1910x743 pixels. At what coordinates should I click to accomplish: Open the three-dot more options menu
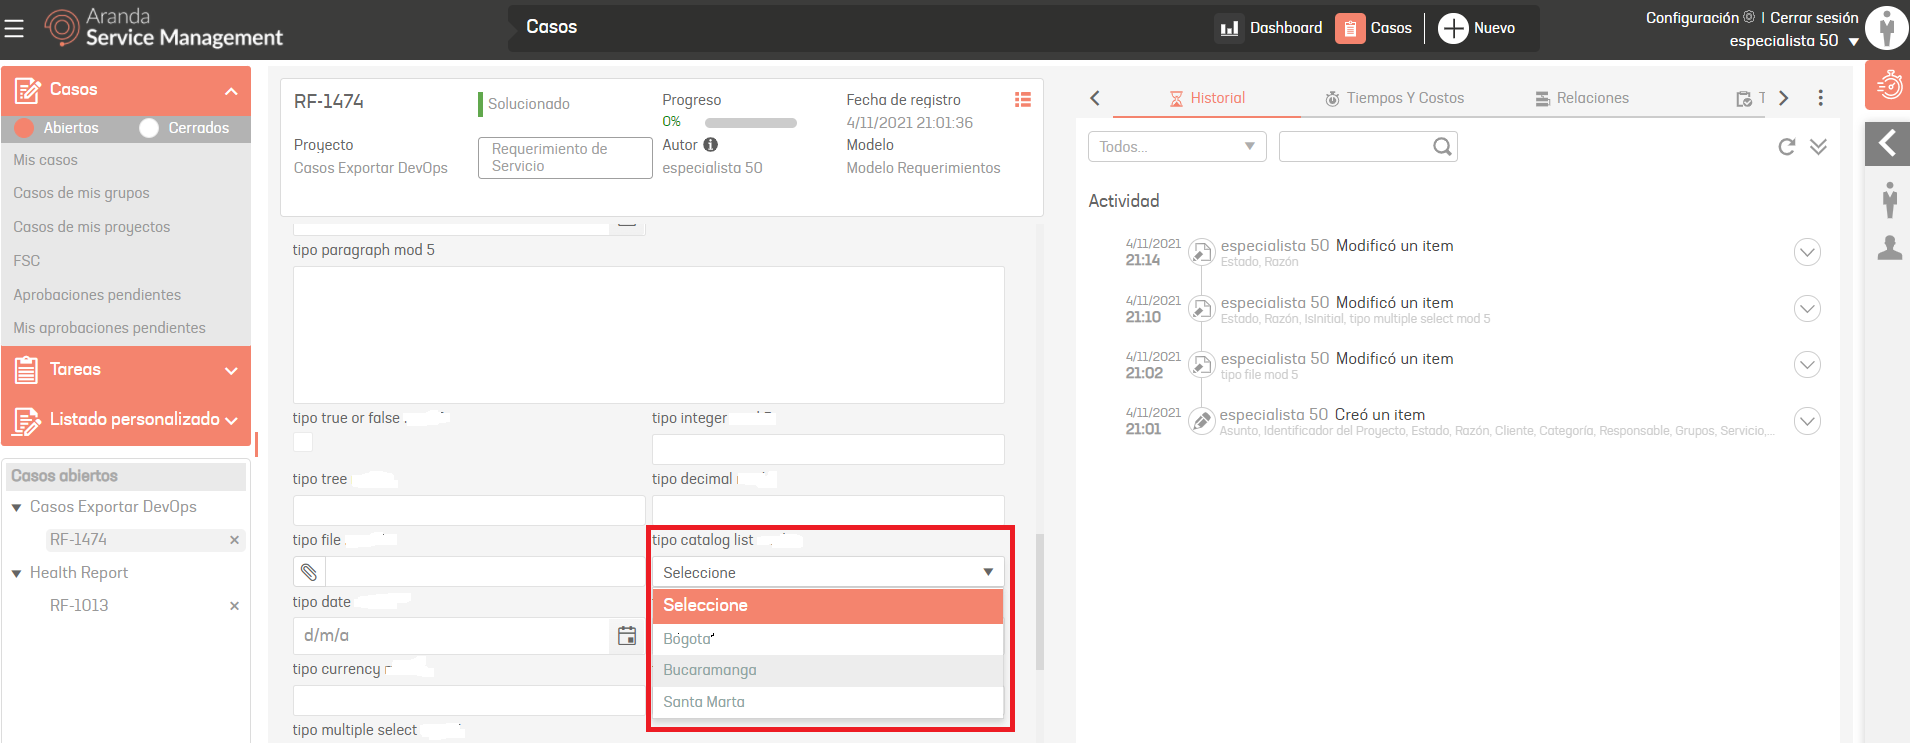[x=1820, y=98]
